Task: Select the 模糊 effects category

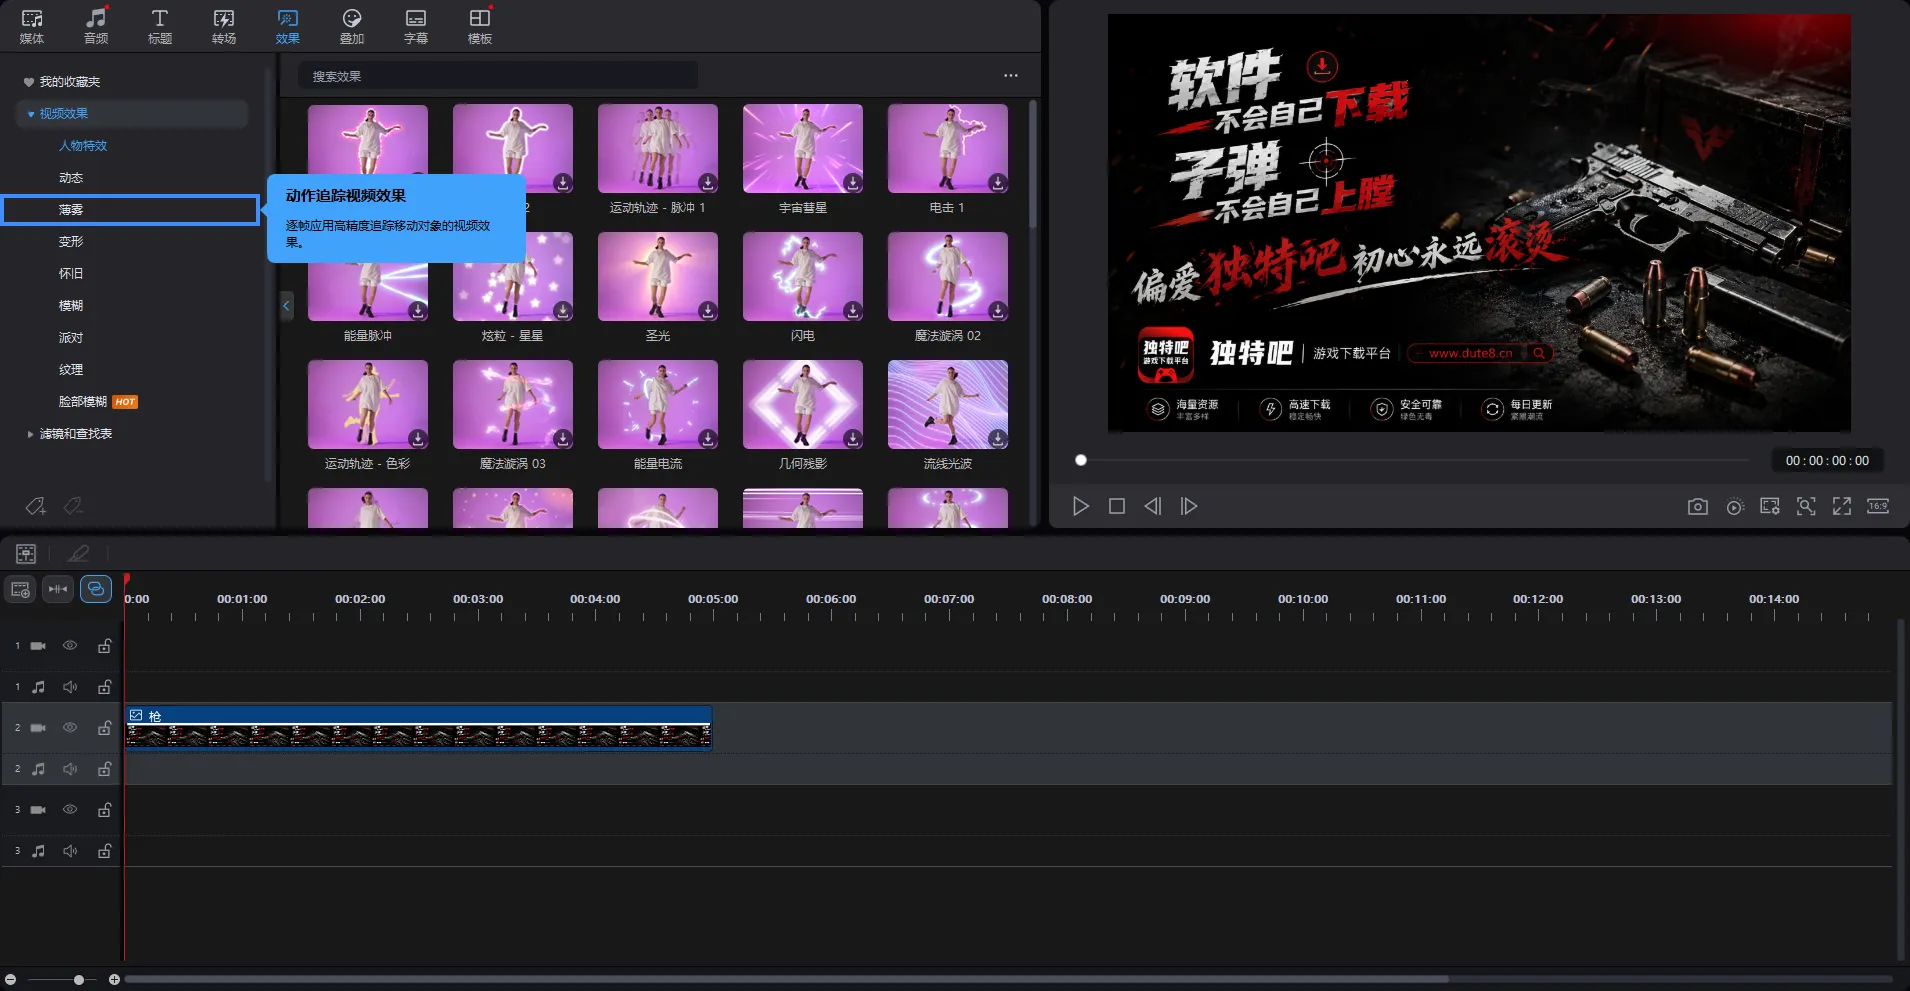Action: click(71, 306)
